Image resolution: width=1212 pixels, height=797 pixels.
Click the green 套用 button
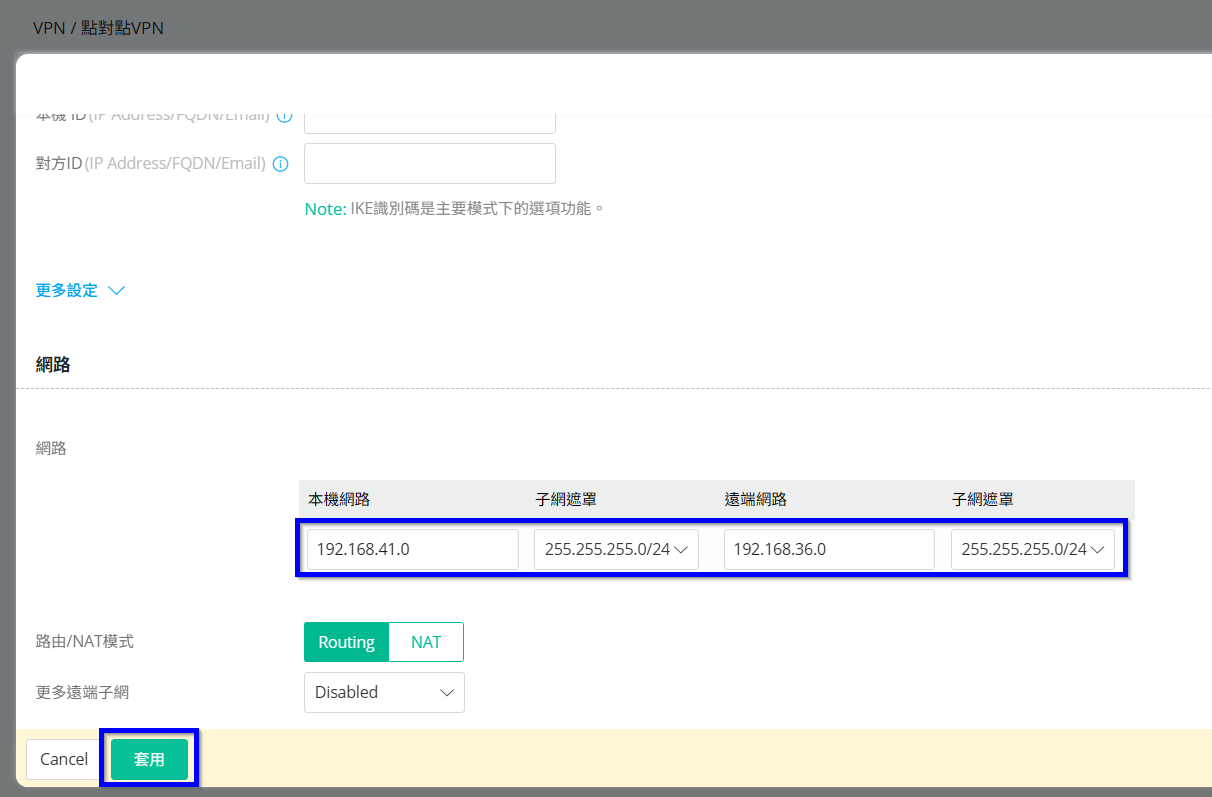[149, 759]
